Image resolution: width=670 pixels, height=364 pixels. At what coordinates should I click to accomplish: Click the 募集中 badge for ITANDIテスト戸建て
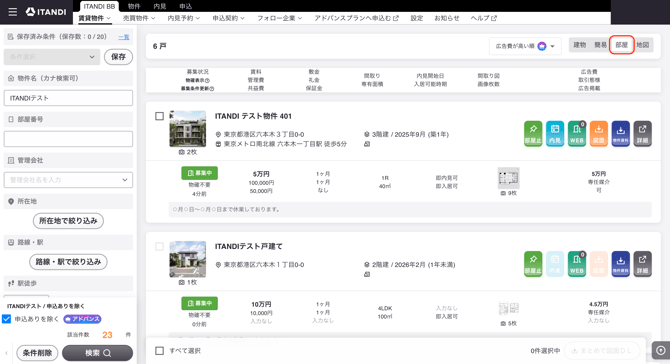[200, 303]
